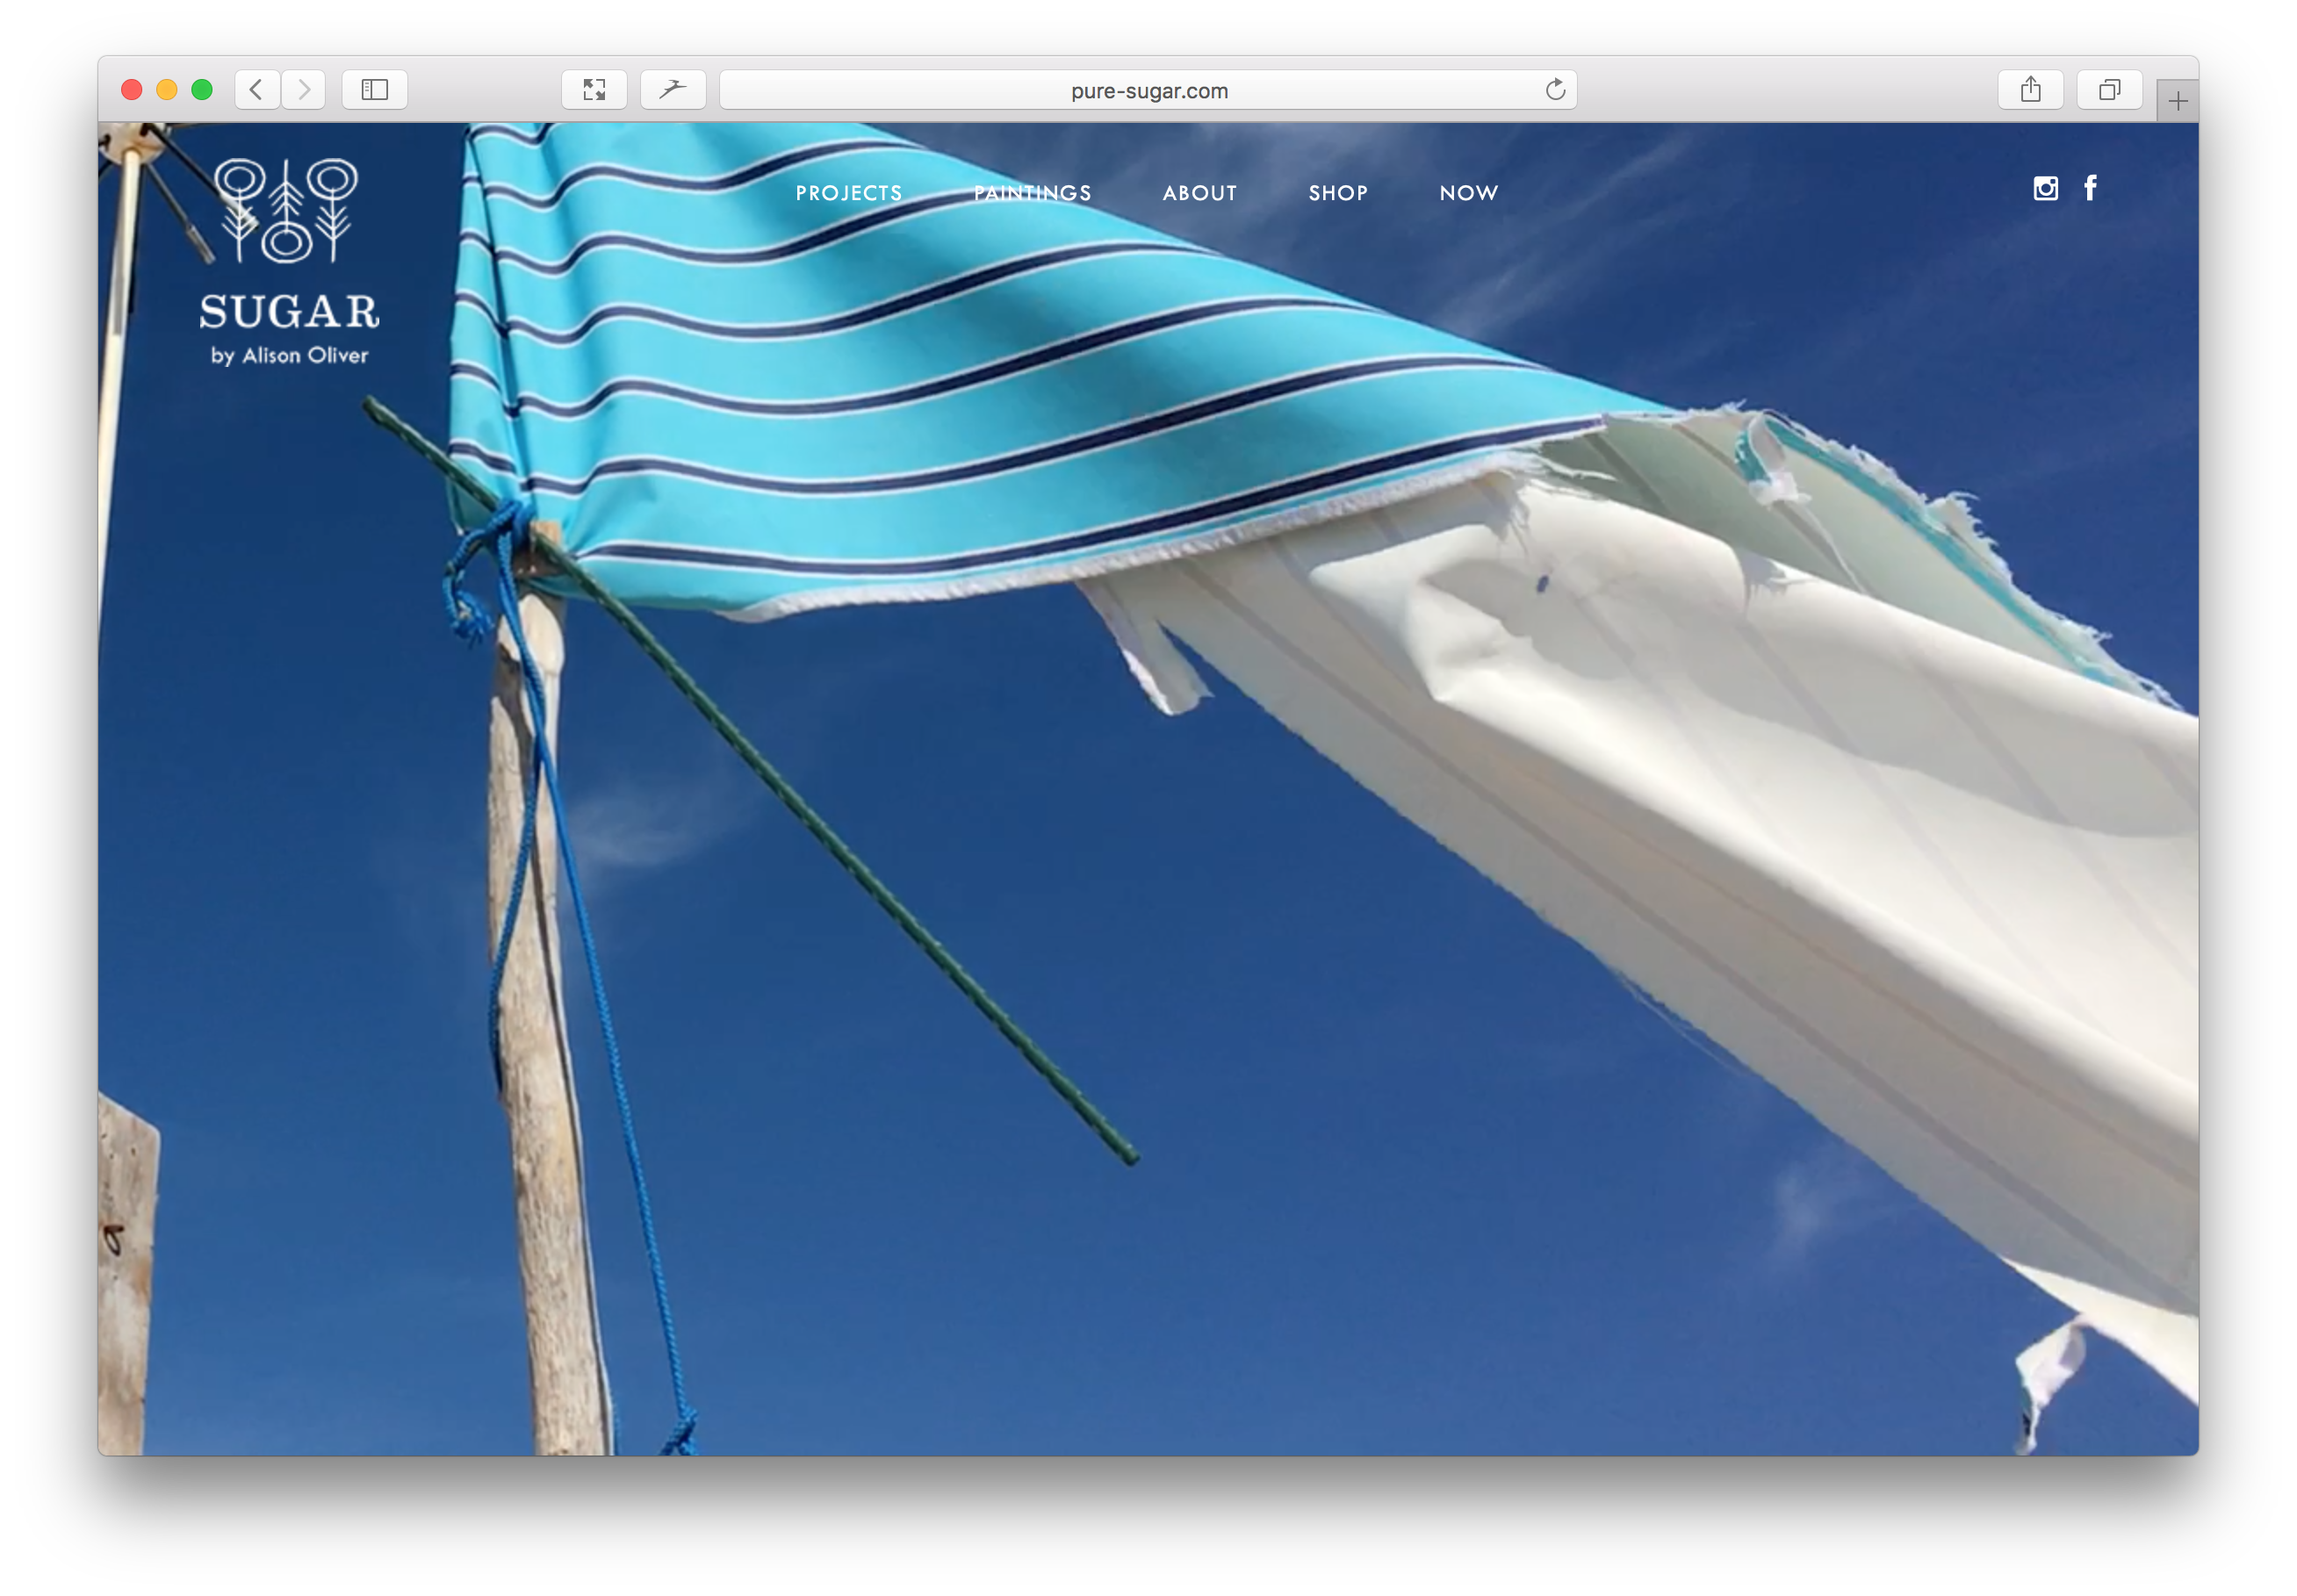The height and width of the screenshot is (1596, 2297).
Task: Open the Now page
Action: click(1469, 193)
